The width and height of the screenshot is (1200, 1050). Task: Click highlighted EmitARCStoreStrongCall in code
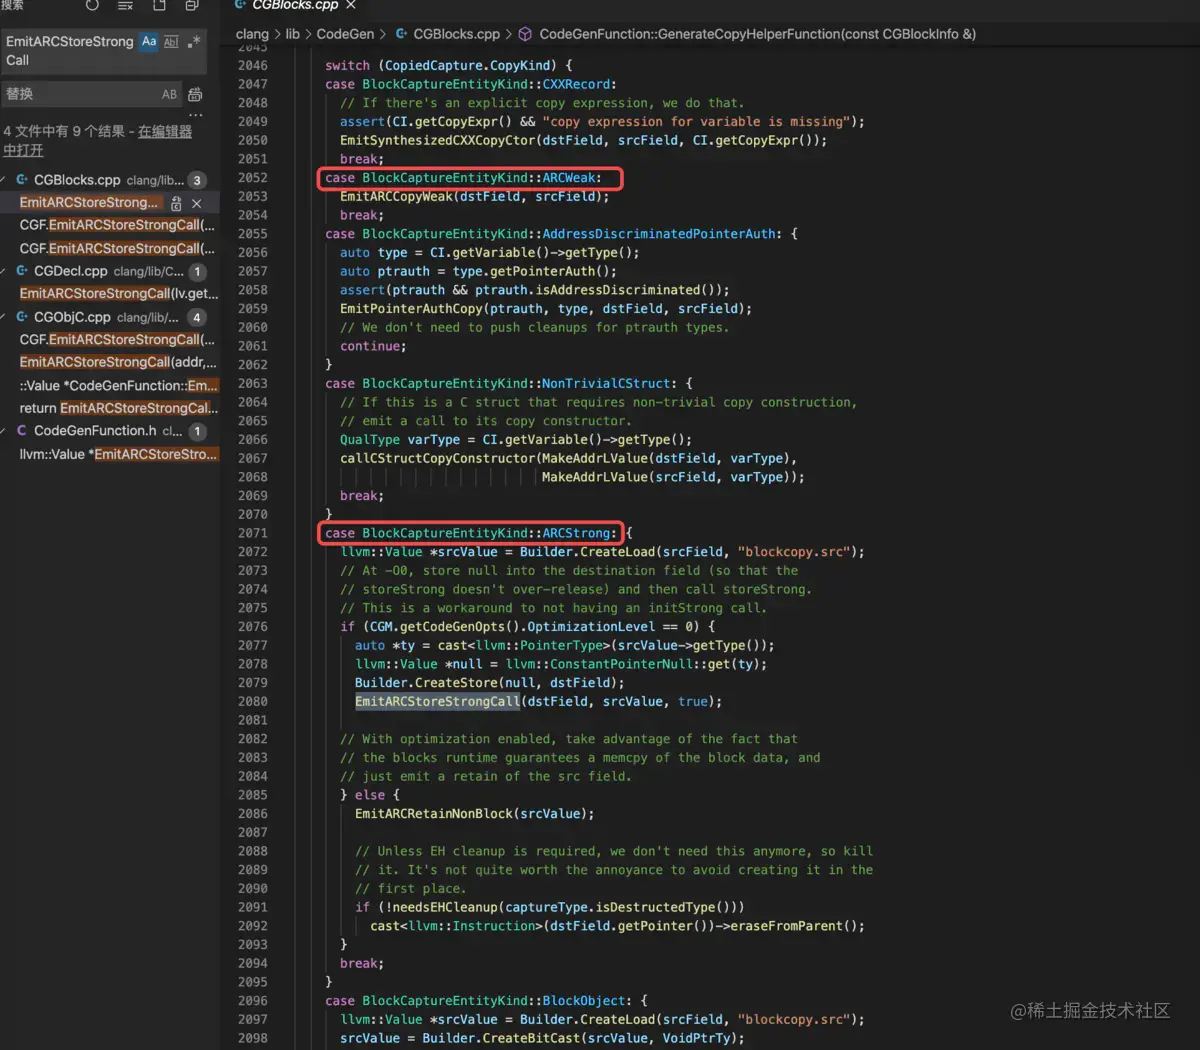click(x=437, y=702)
